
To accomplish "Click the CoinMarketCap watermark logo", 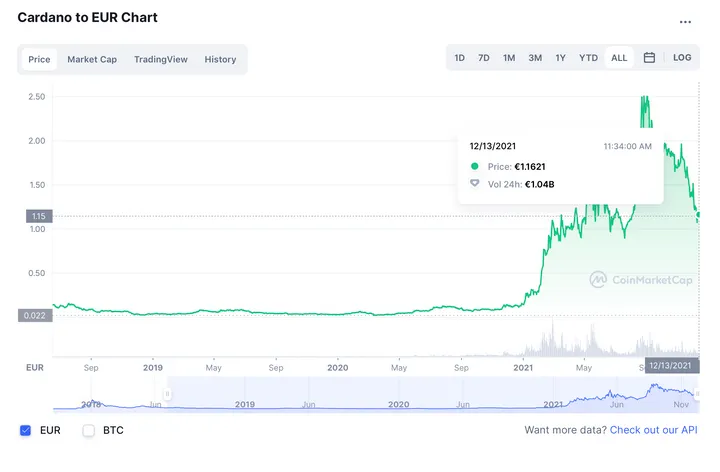I will pyautogui.click(x=641, y=280).
